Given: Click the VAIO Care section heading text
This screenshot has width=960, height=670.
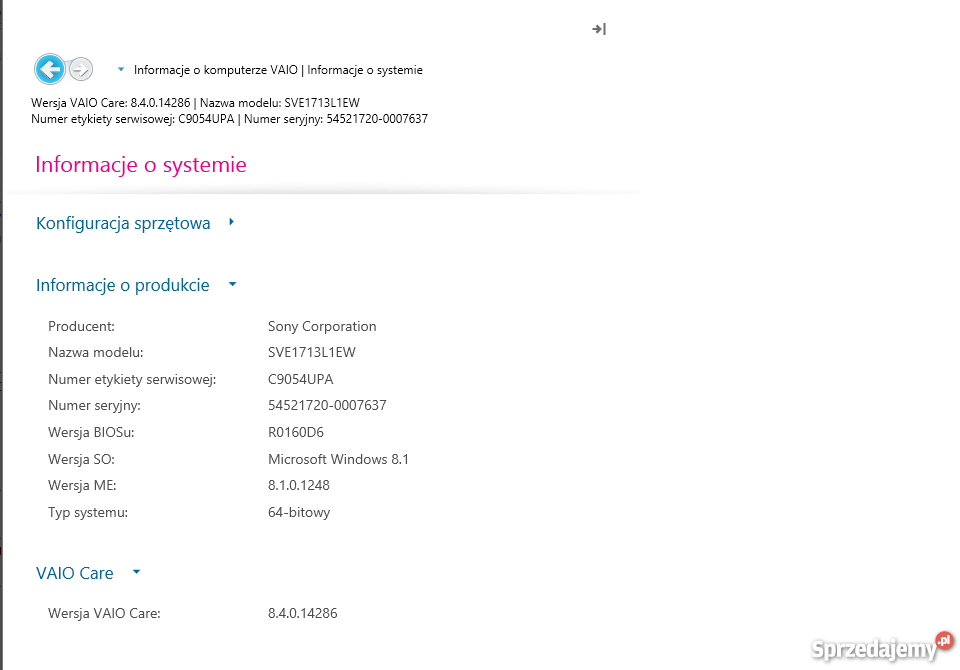Looking at the screenshot, I should (75, 573).
